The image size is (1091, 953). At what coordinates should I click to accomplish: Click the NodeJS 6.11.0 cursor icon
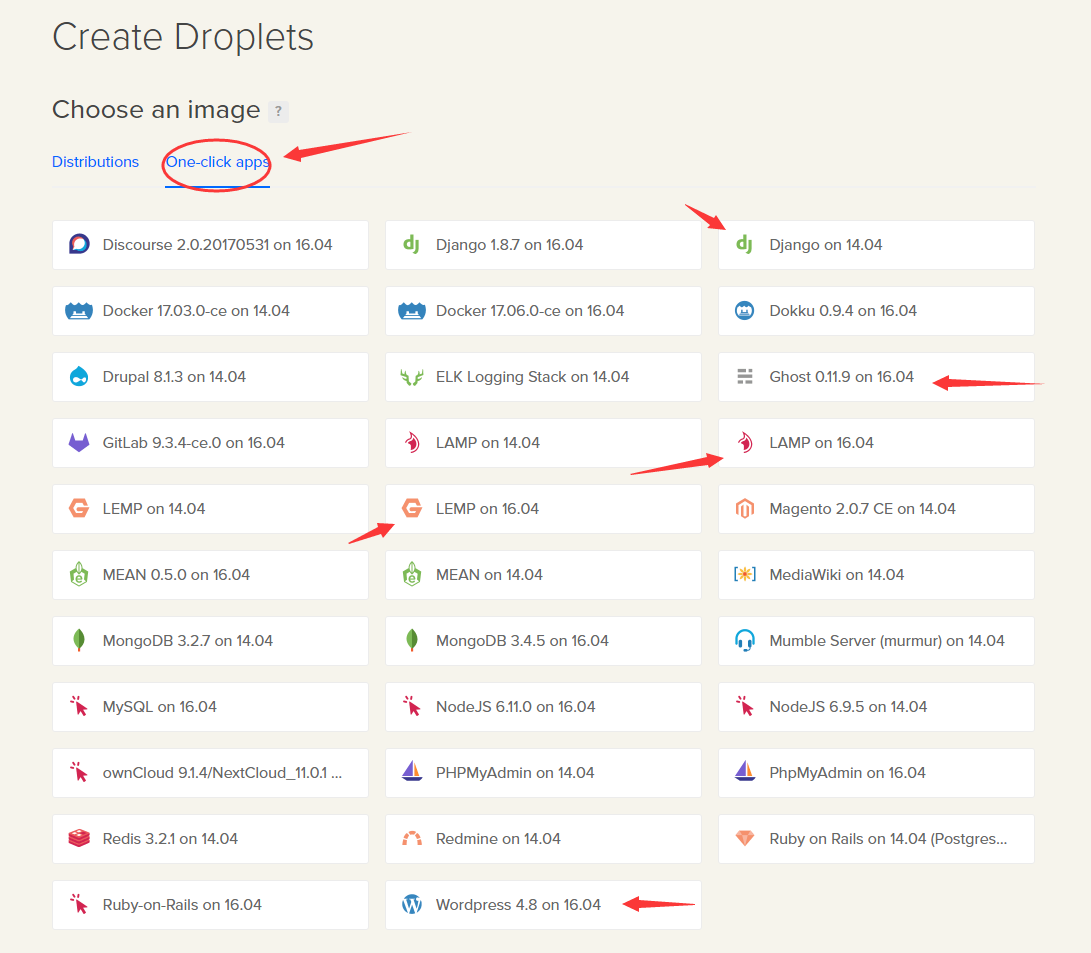point(412,706)
